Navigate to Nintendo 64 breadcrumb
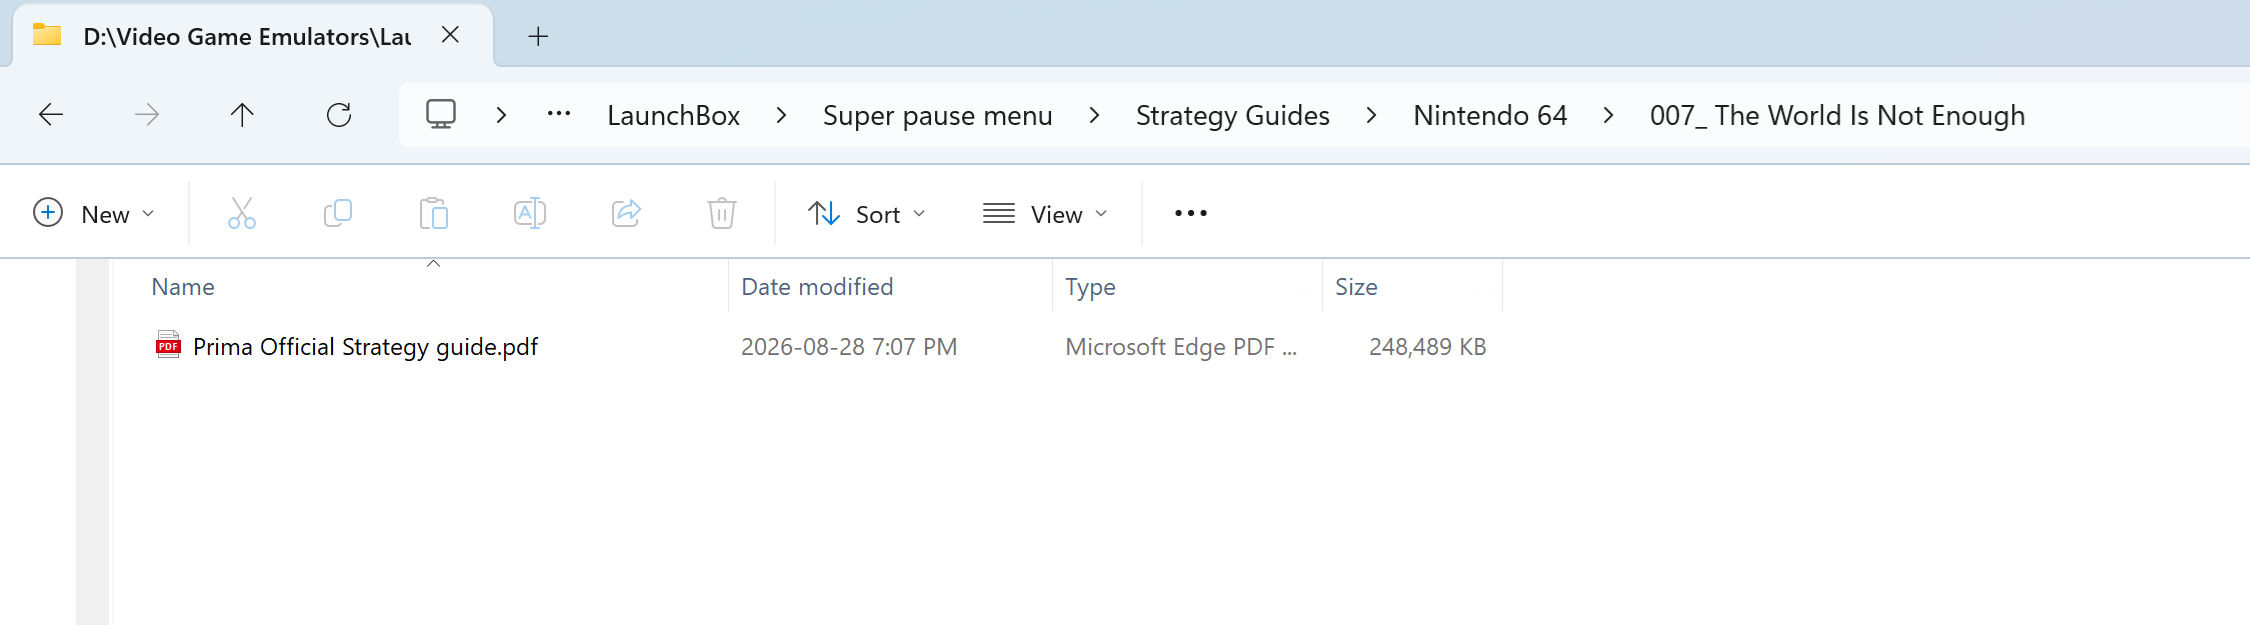2250x625 pixels. (1490, 116)
